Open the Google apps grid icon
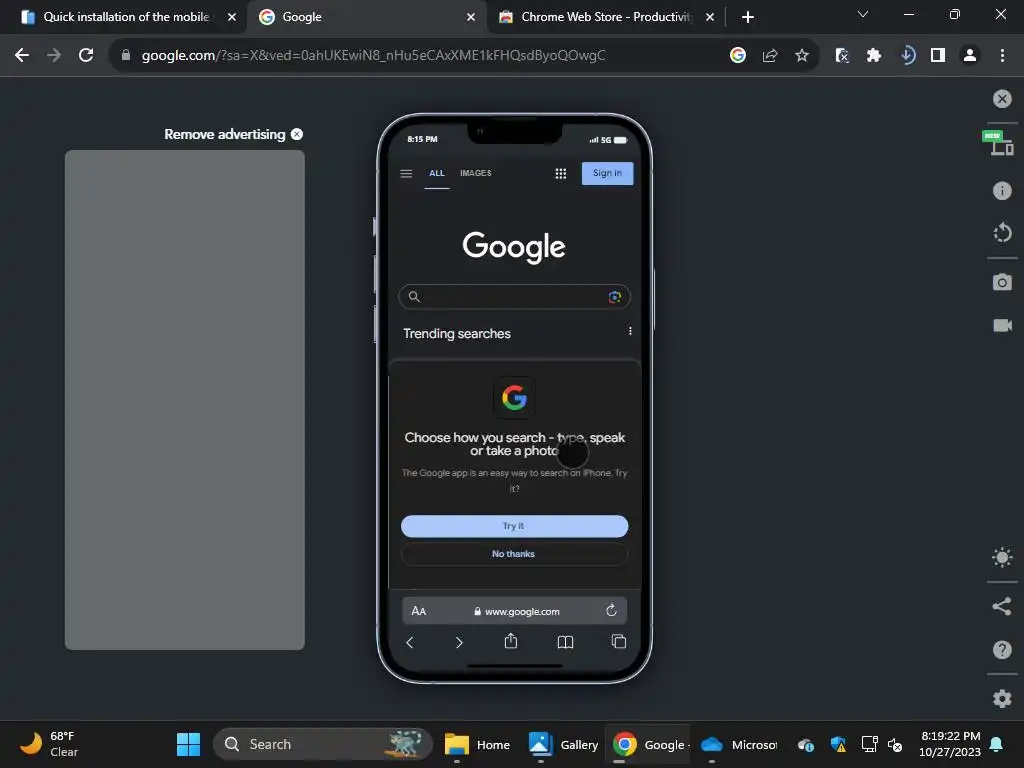The height and width of the screenshot is (768, 1024). click(x=560, y=174)
